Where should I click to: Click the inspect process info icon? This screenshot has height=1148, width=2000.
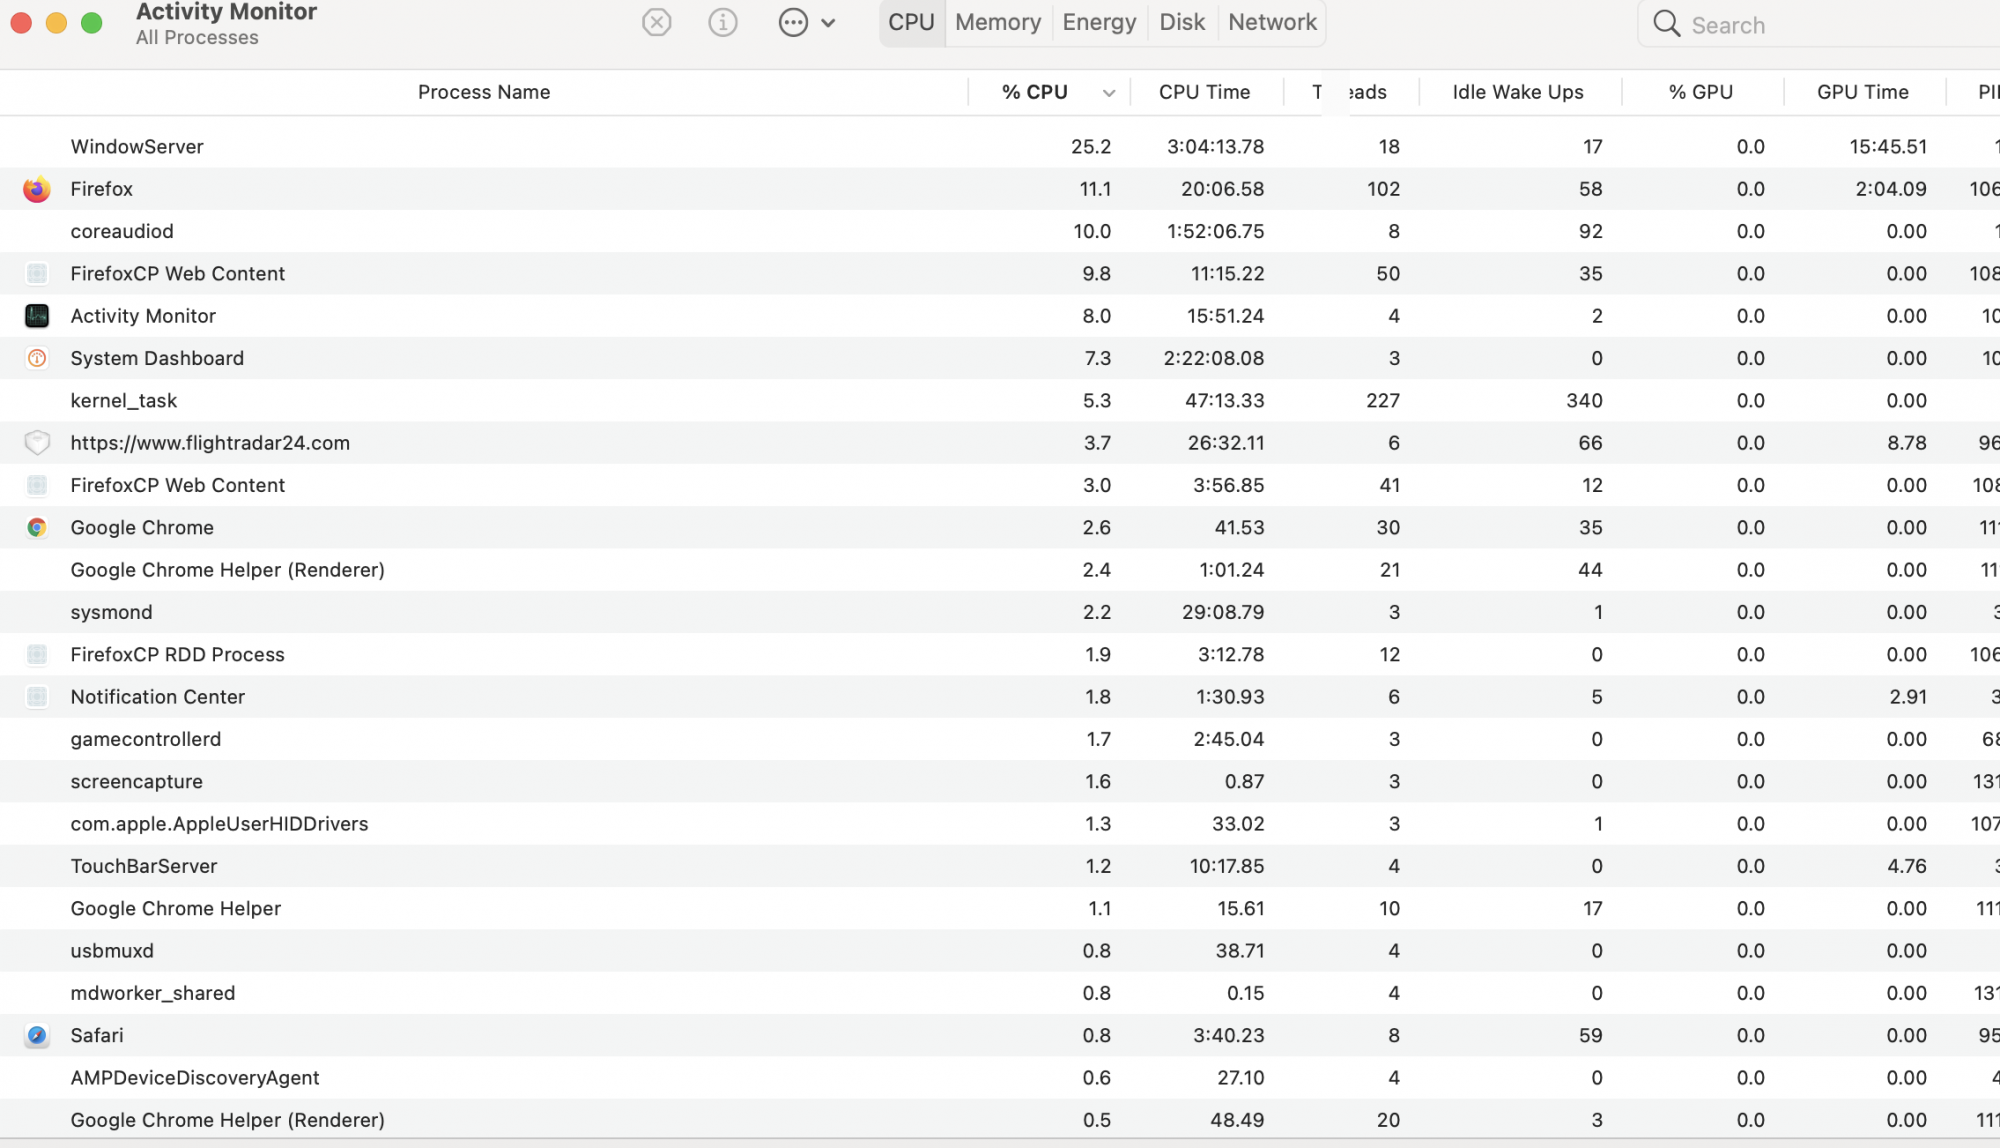pos(724,22)
